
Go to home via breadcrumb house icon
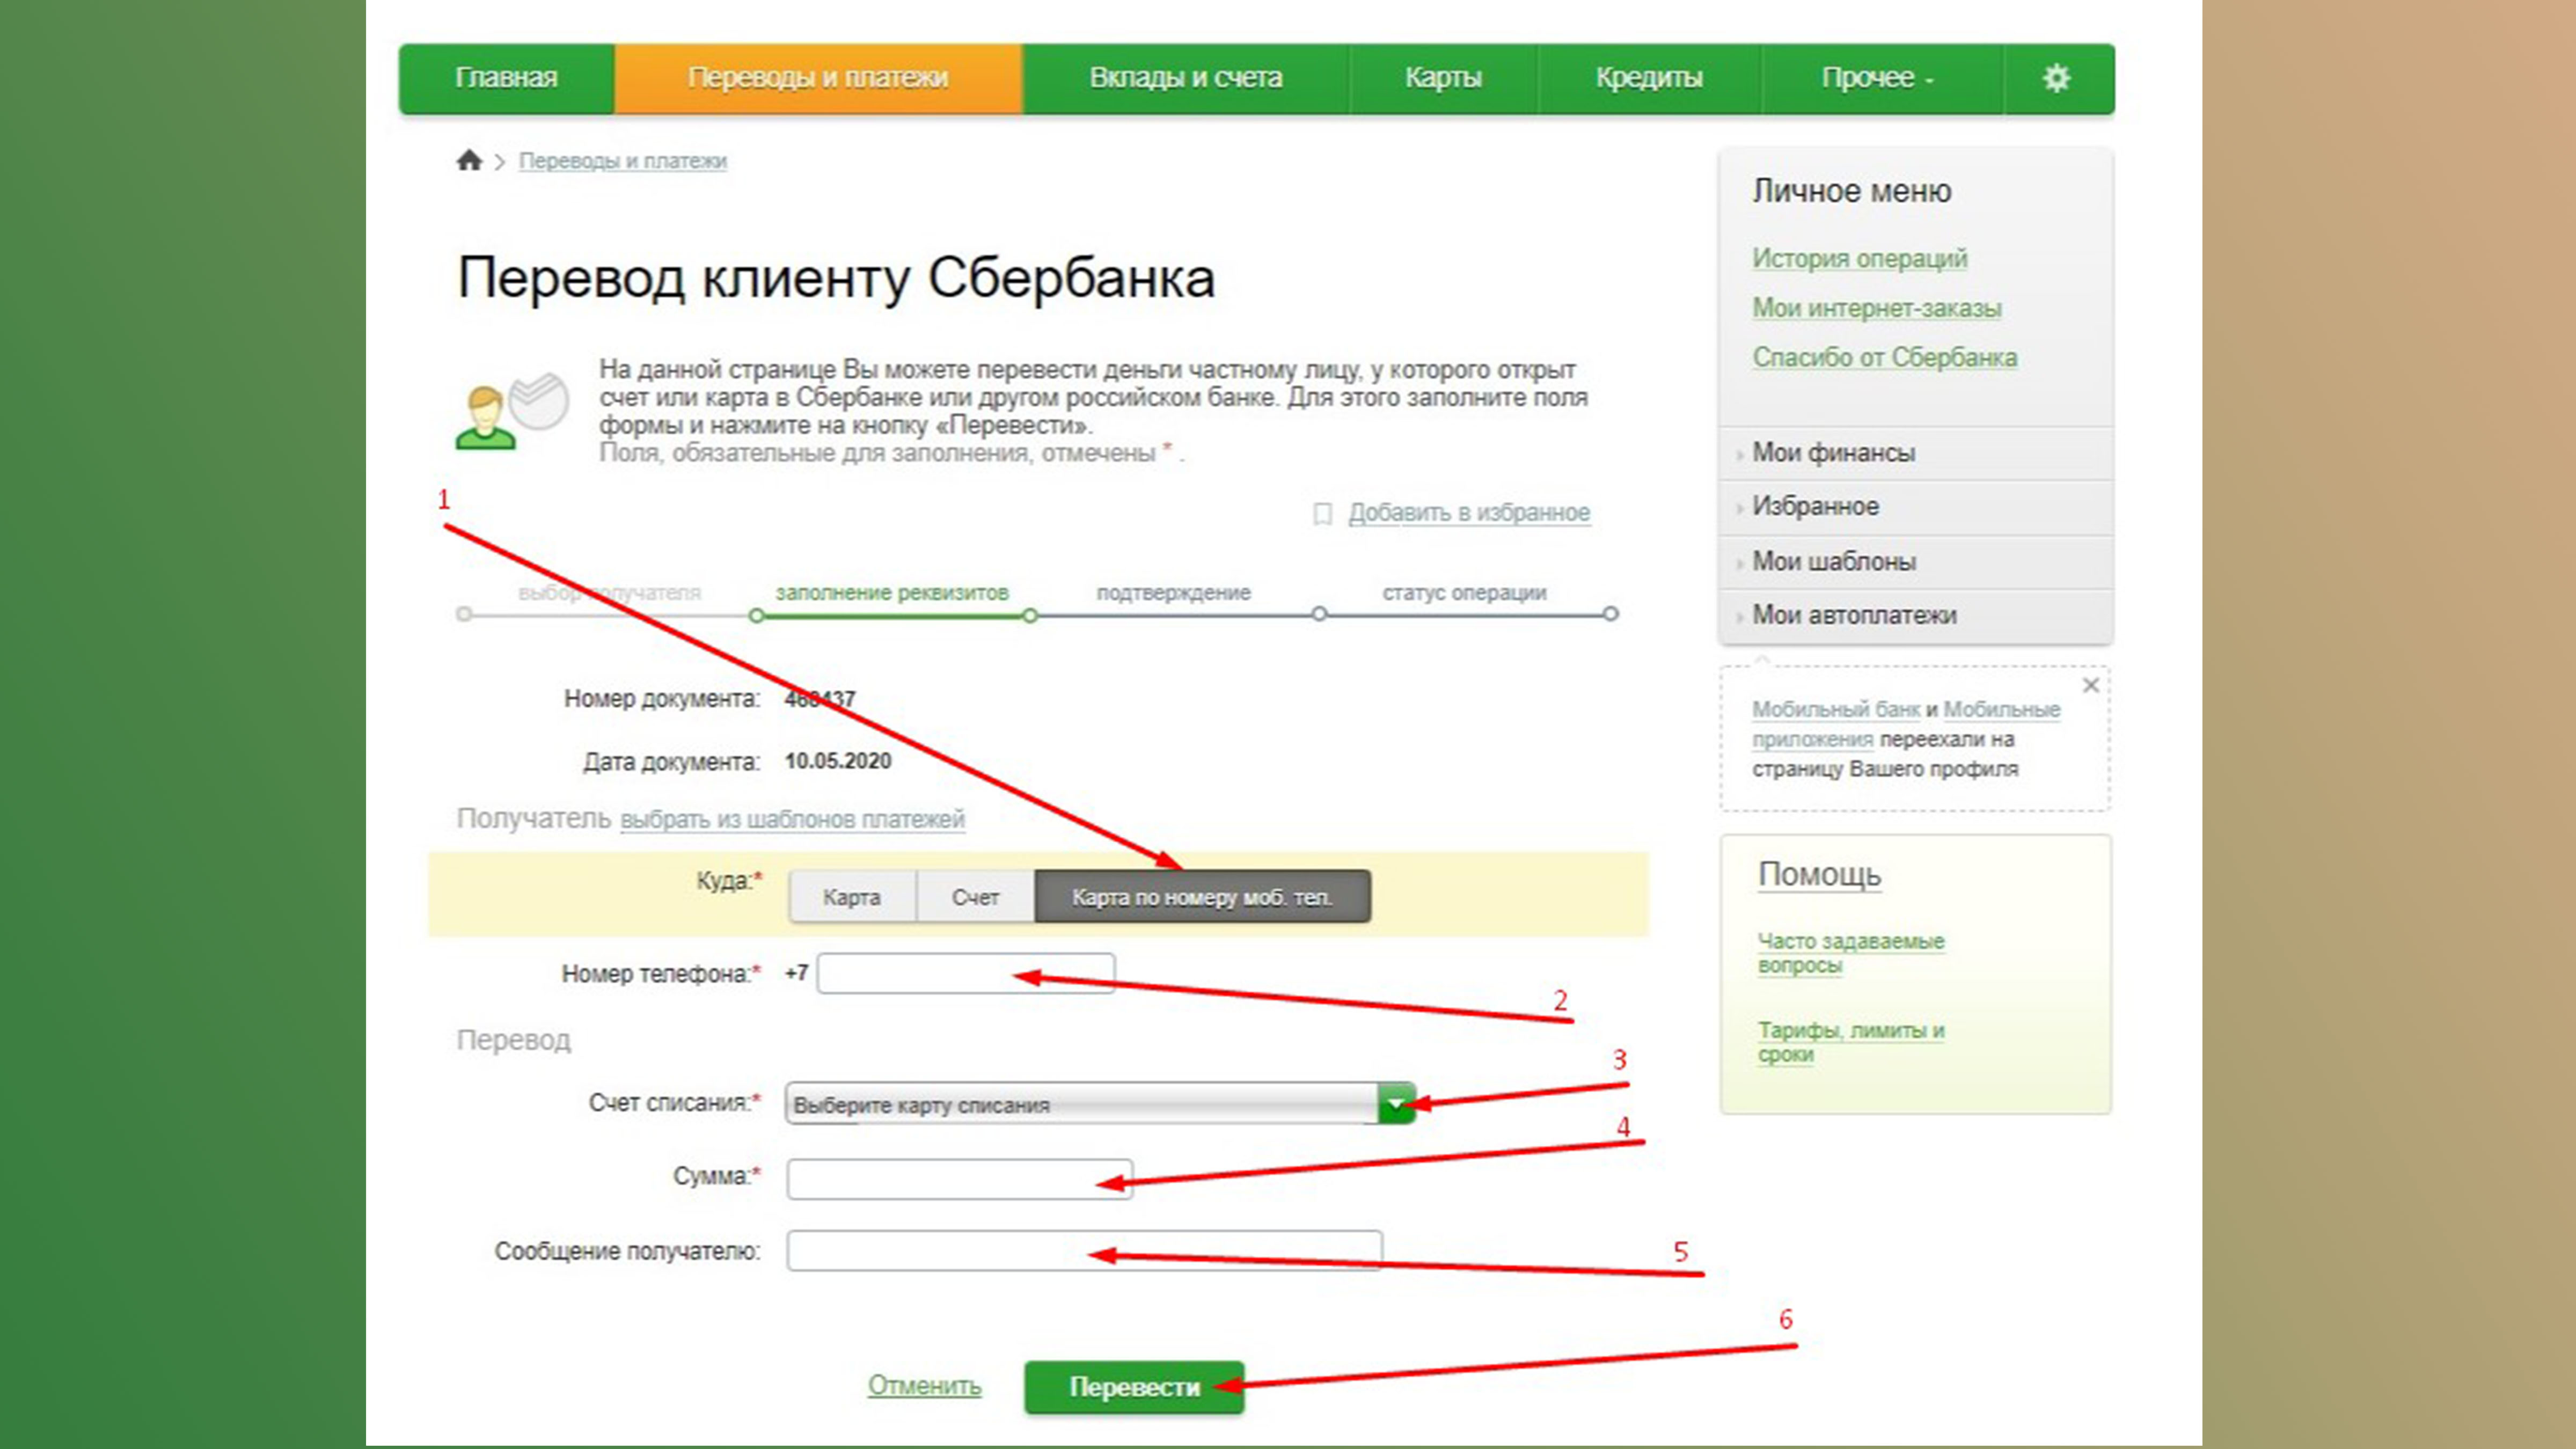469,160
